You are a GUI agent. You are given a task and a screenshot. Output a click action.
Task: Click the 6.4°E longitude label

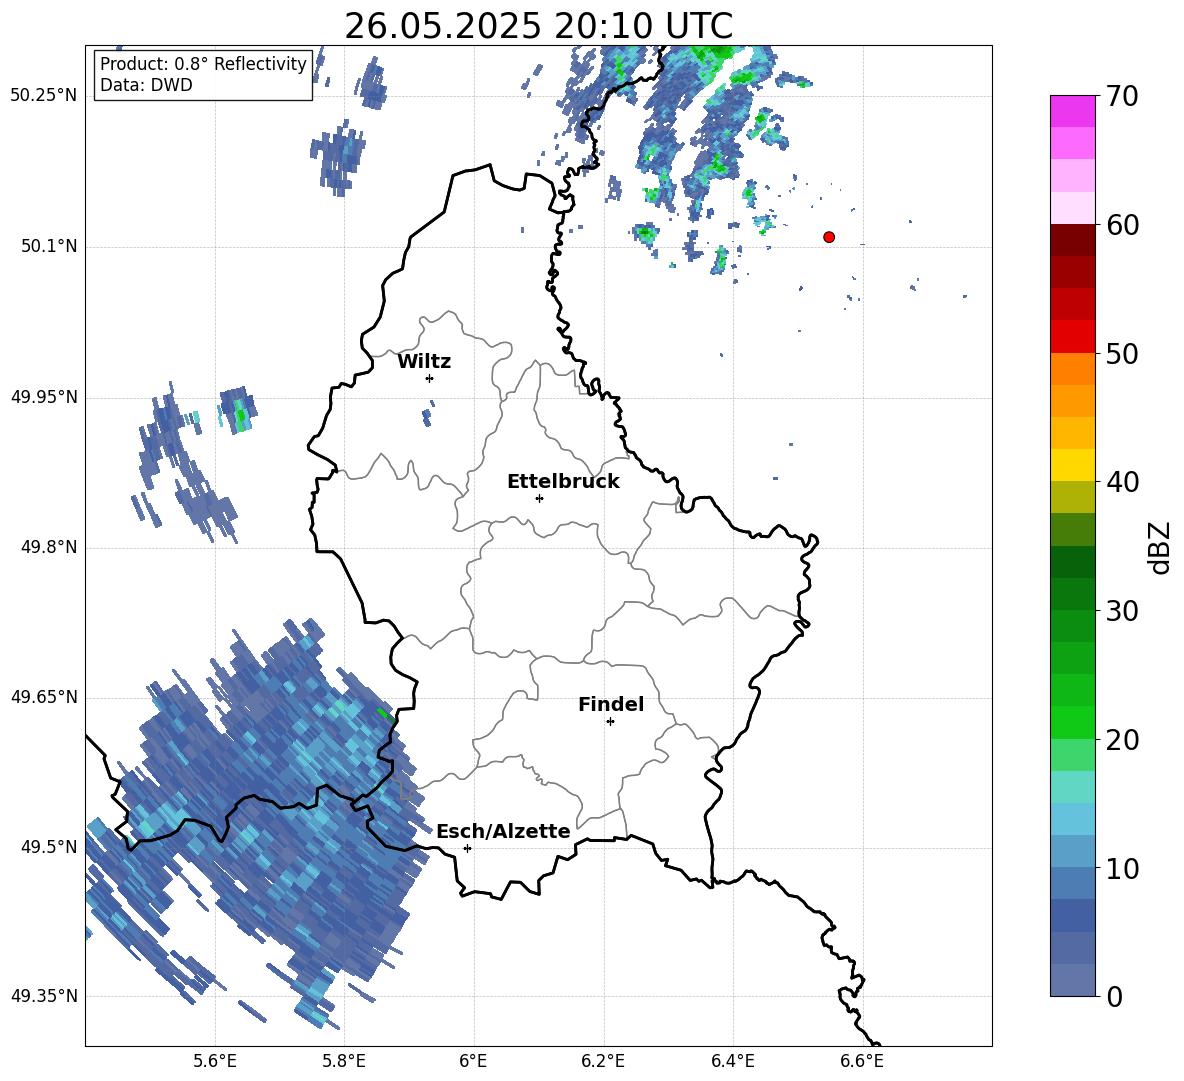(732, 1061)
